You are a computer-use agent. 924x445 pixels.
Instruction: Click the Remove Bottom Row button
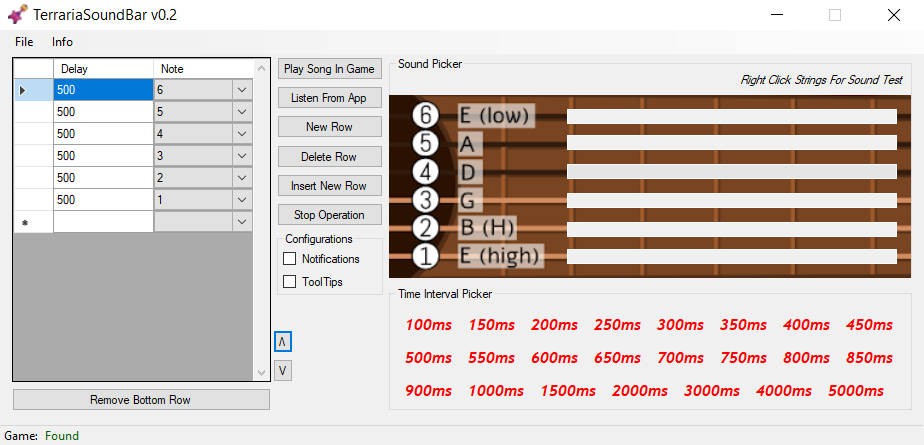tap(141, 400)
